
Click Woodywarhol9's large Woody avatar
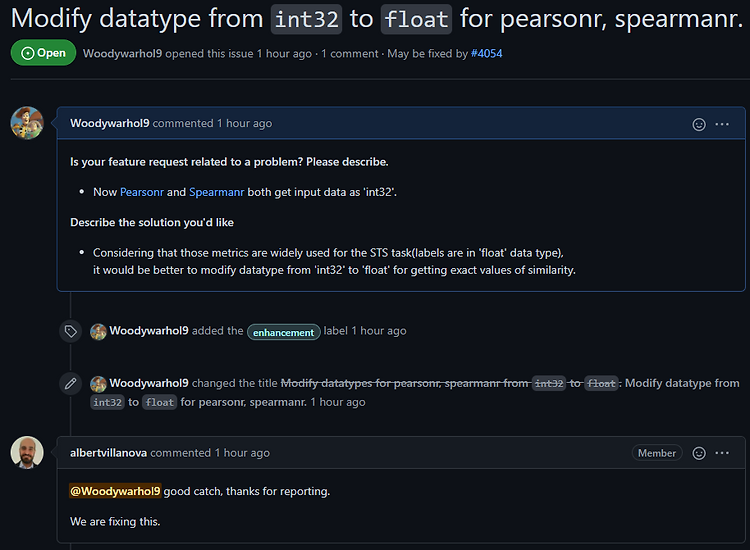point(27,123)
